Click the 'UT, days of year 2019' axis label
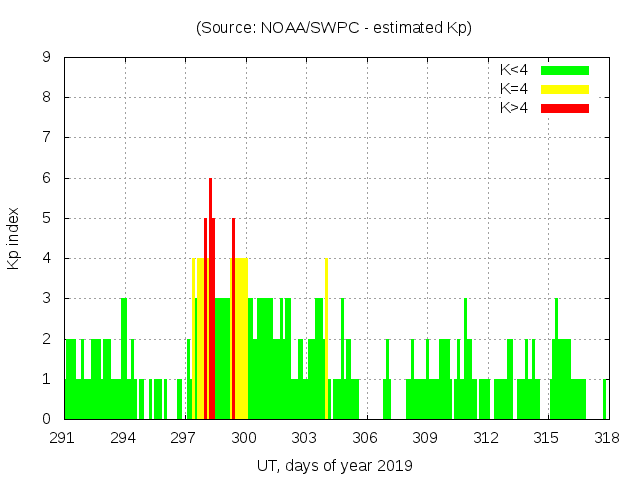This screenshot has height=480, width=640. pos(334,465)
